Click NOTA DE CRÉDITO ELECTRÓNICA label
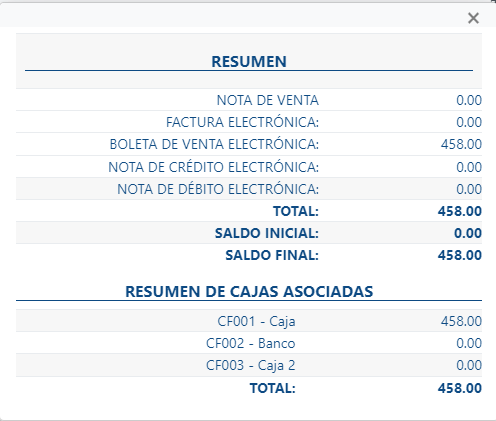 pos(214,167)
